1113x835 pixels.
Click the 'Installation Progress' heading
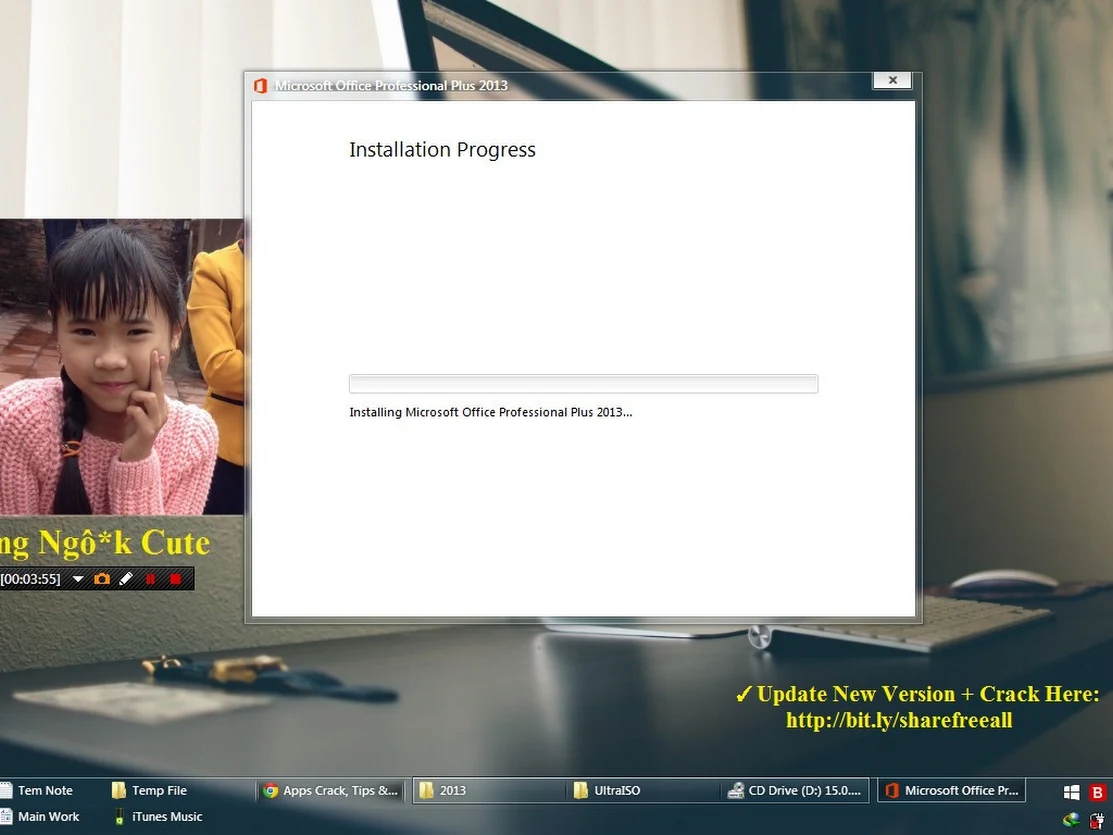pos(442,150)
